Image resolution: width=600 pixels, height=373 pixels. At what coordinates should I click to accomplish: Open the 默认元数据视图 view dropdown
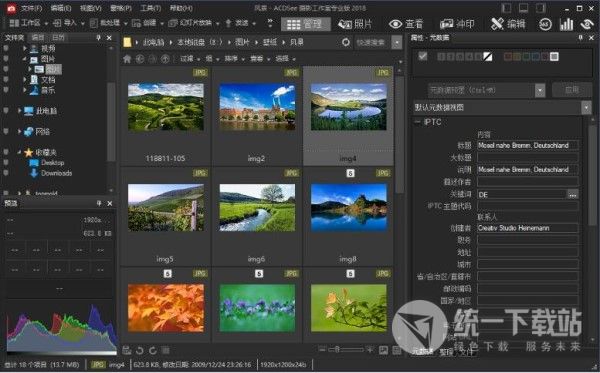(586, 108)
